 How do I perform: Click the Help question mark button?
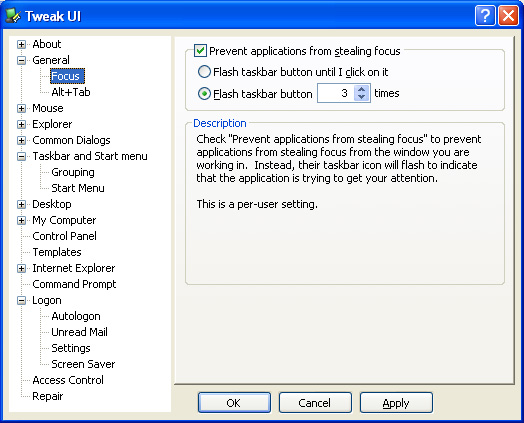click(485, 15)
